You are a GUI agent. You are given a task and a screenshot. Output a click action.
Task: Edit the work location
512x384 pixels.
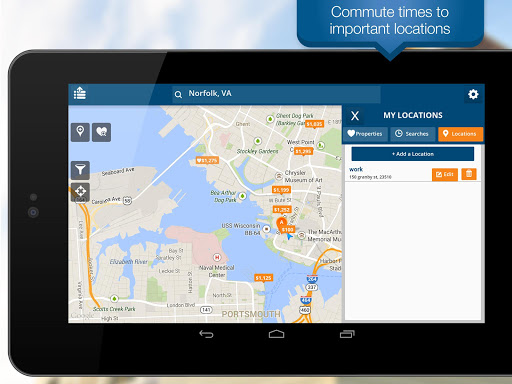(445, 174)
